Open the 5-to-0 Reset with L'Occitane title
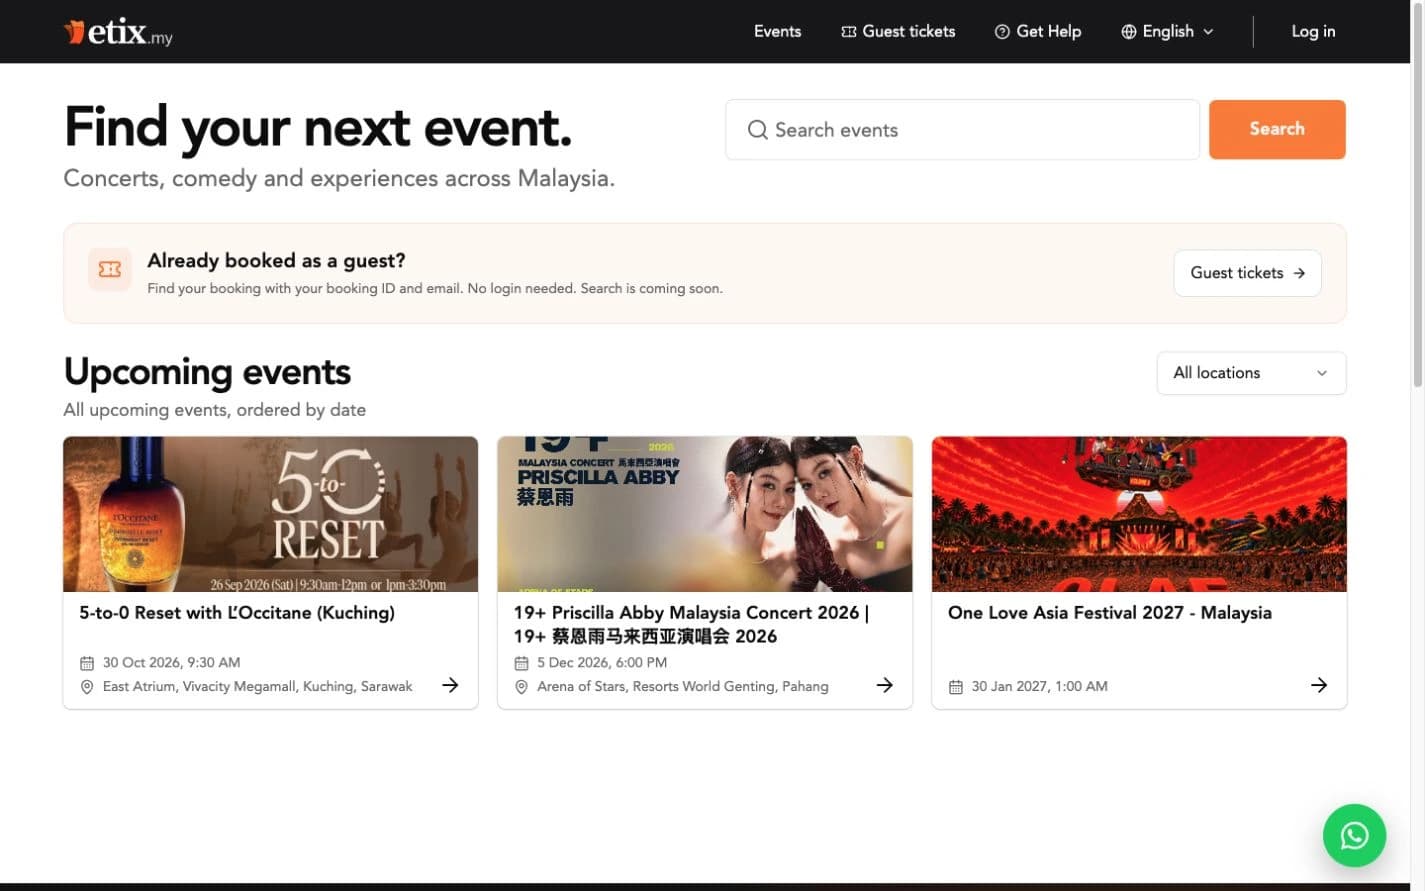Viewport: 1425px width, 891px height. point(237,613)
